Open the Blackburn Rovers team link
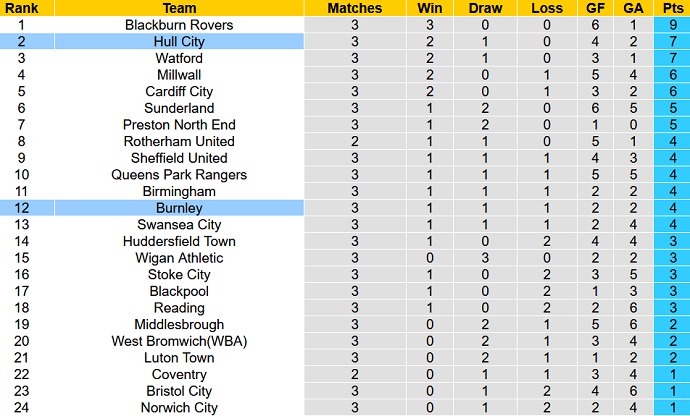The width and height of the screenshot is (690, 416). point(179,24)
